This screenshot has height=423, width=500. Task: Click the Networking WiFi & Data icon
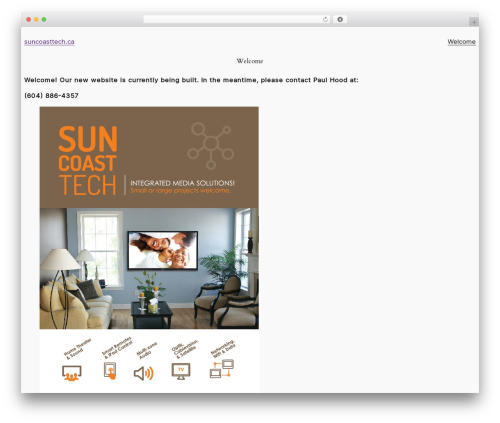pos(222,369)
